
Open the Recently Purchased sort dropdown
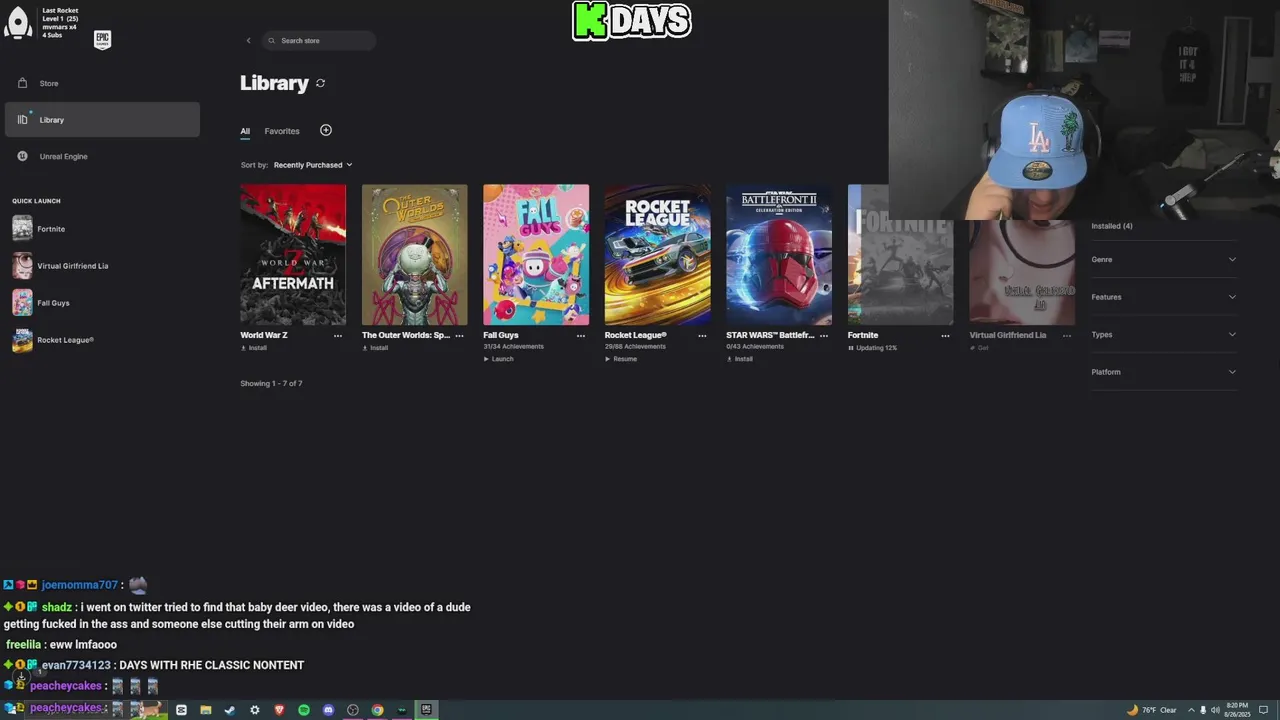(x=313, y=165)
